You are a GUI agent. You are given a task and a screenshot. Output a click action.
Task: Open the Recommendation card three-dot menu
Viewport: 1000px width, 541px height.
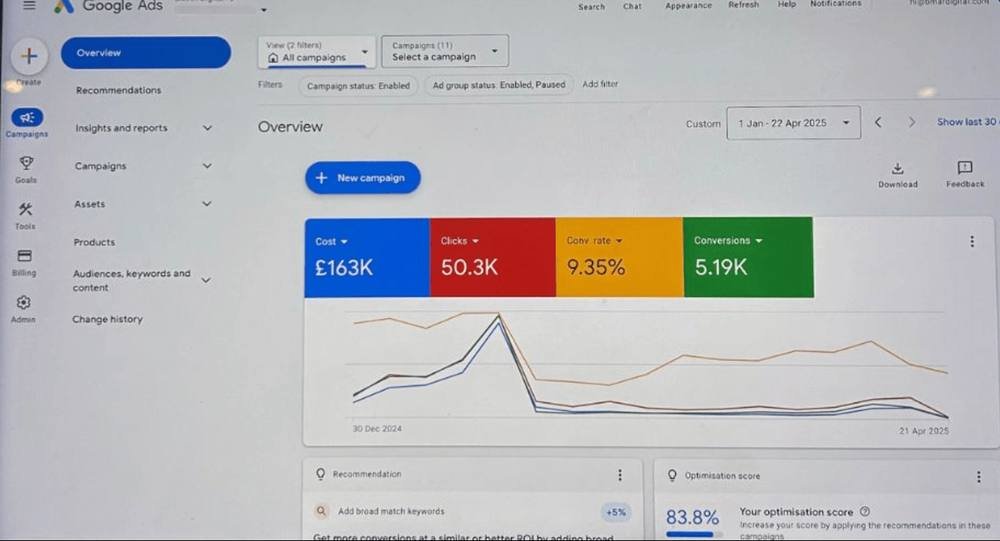tap(619, 475)
